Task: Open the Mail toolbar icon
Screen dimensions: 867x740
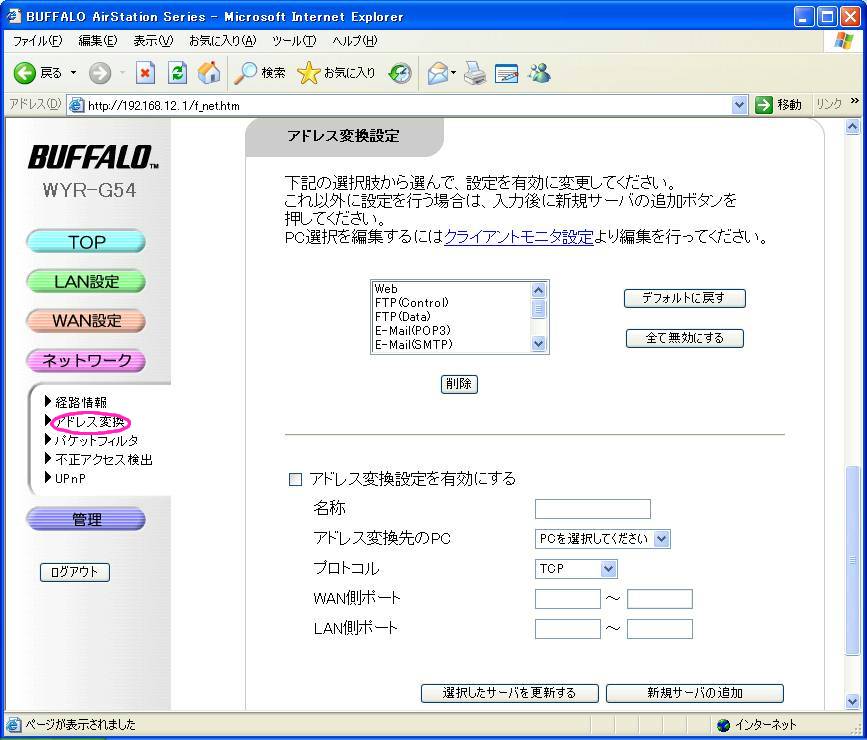Action: 437,73
